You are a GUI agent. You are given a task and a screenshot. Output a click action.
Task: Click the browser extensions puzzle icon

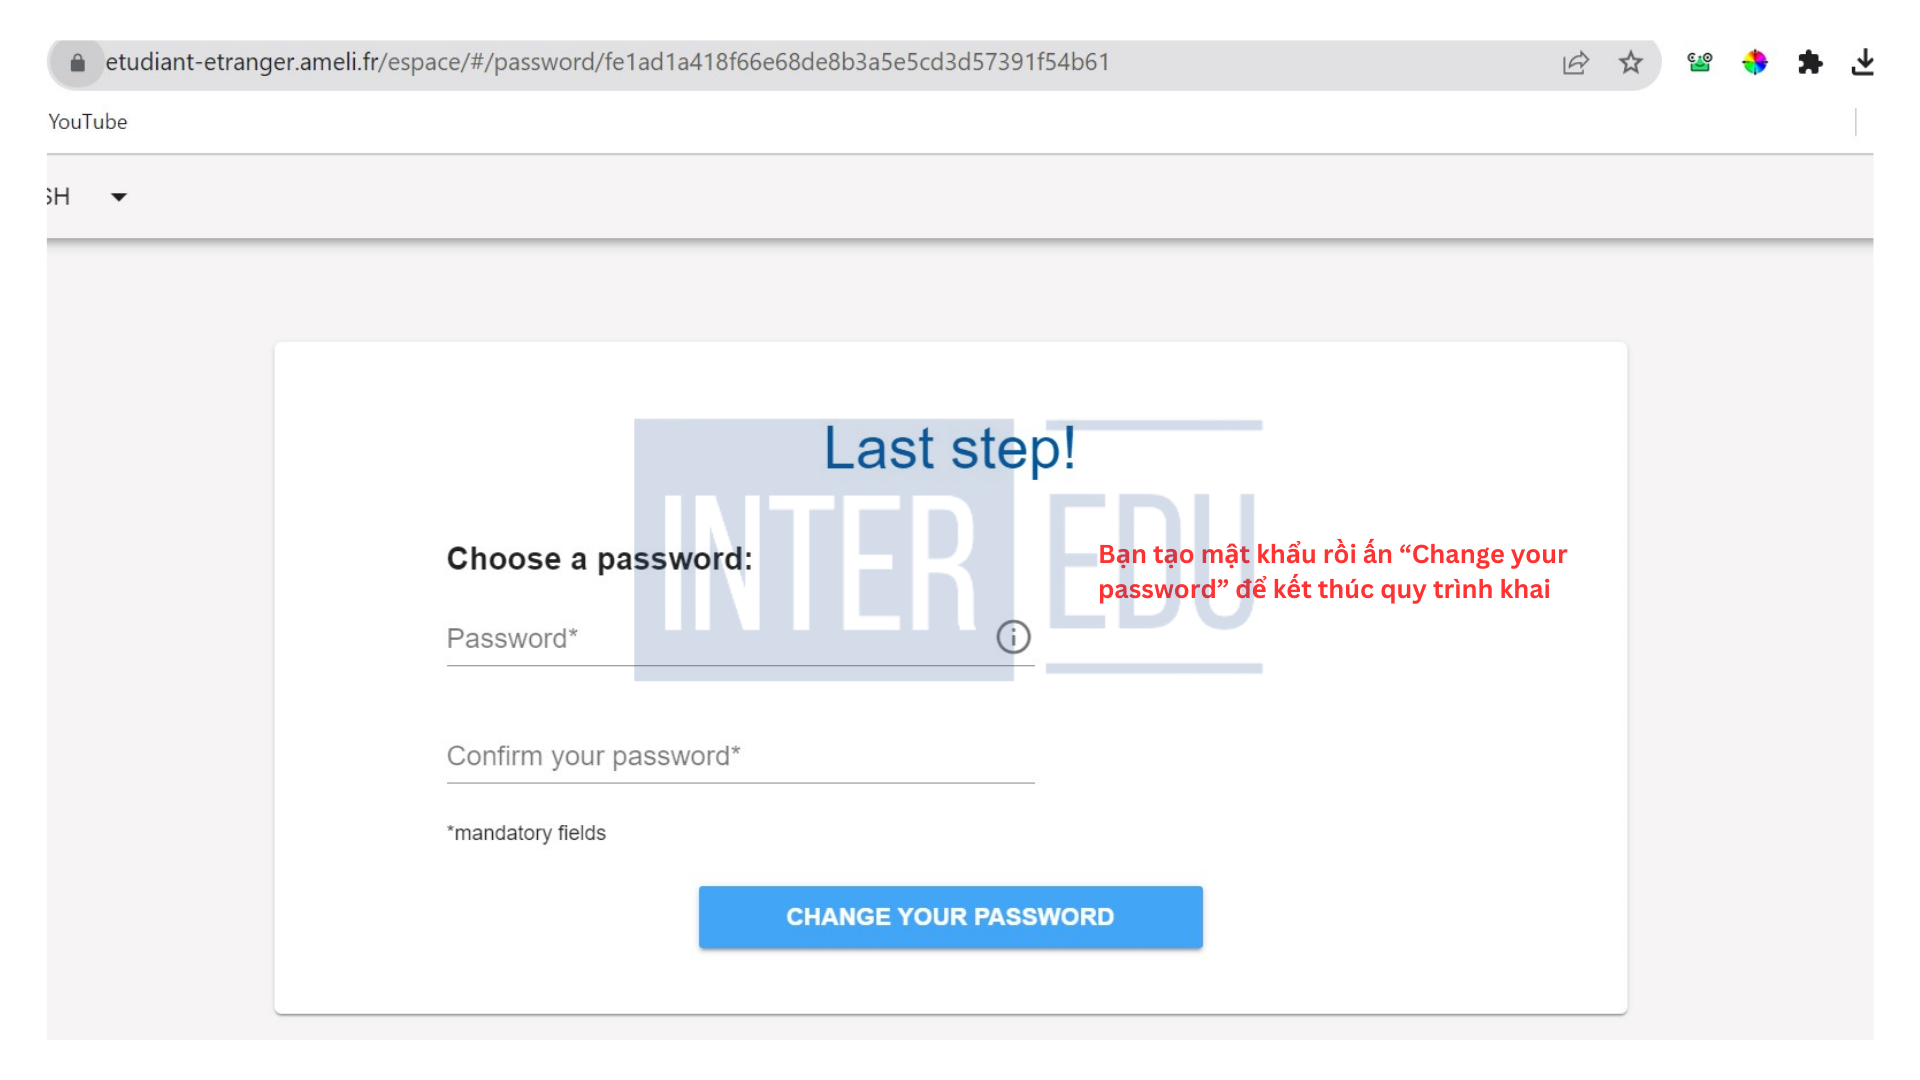[1808, 62]
